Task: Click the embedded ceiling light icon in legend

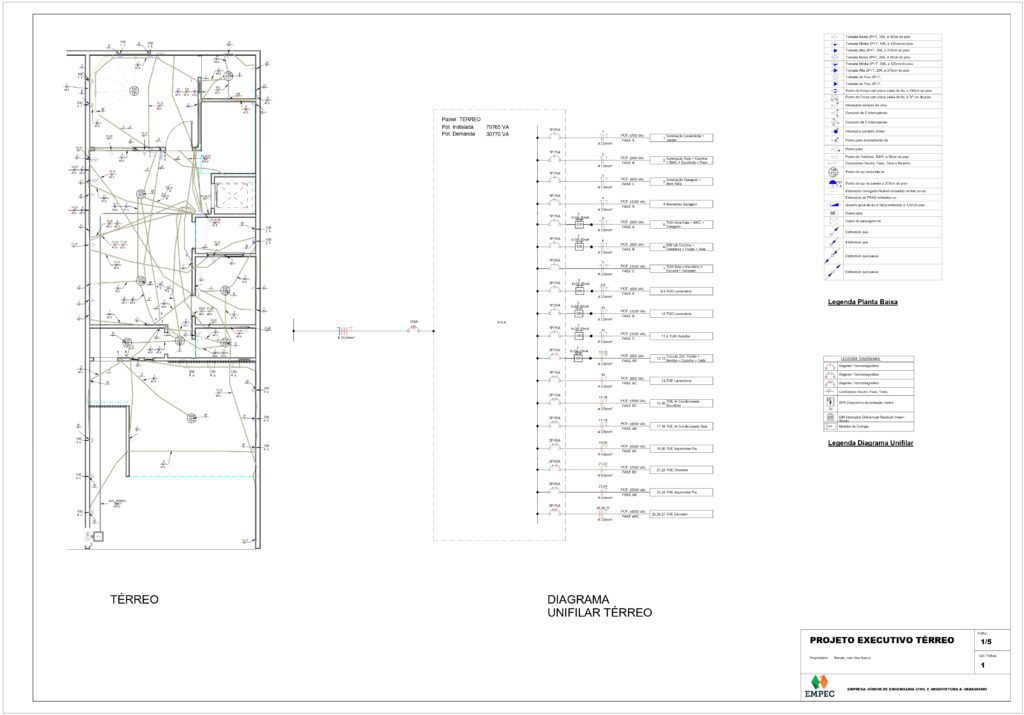Action: click(833, 171)
